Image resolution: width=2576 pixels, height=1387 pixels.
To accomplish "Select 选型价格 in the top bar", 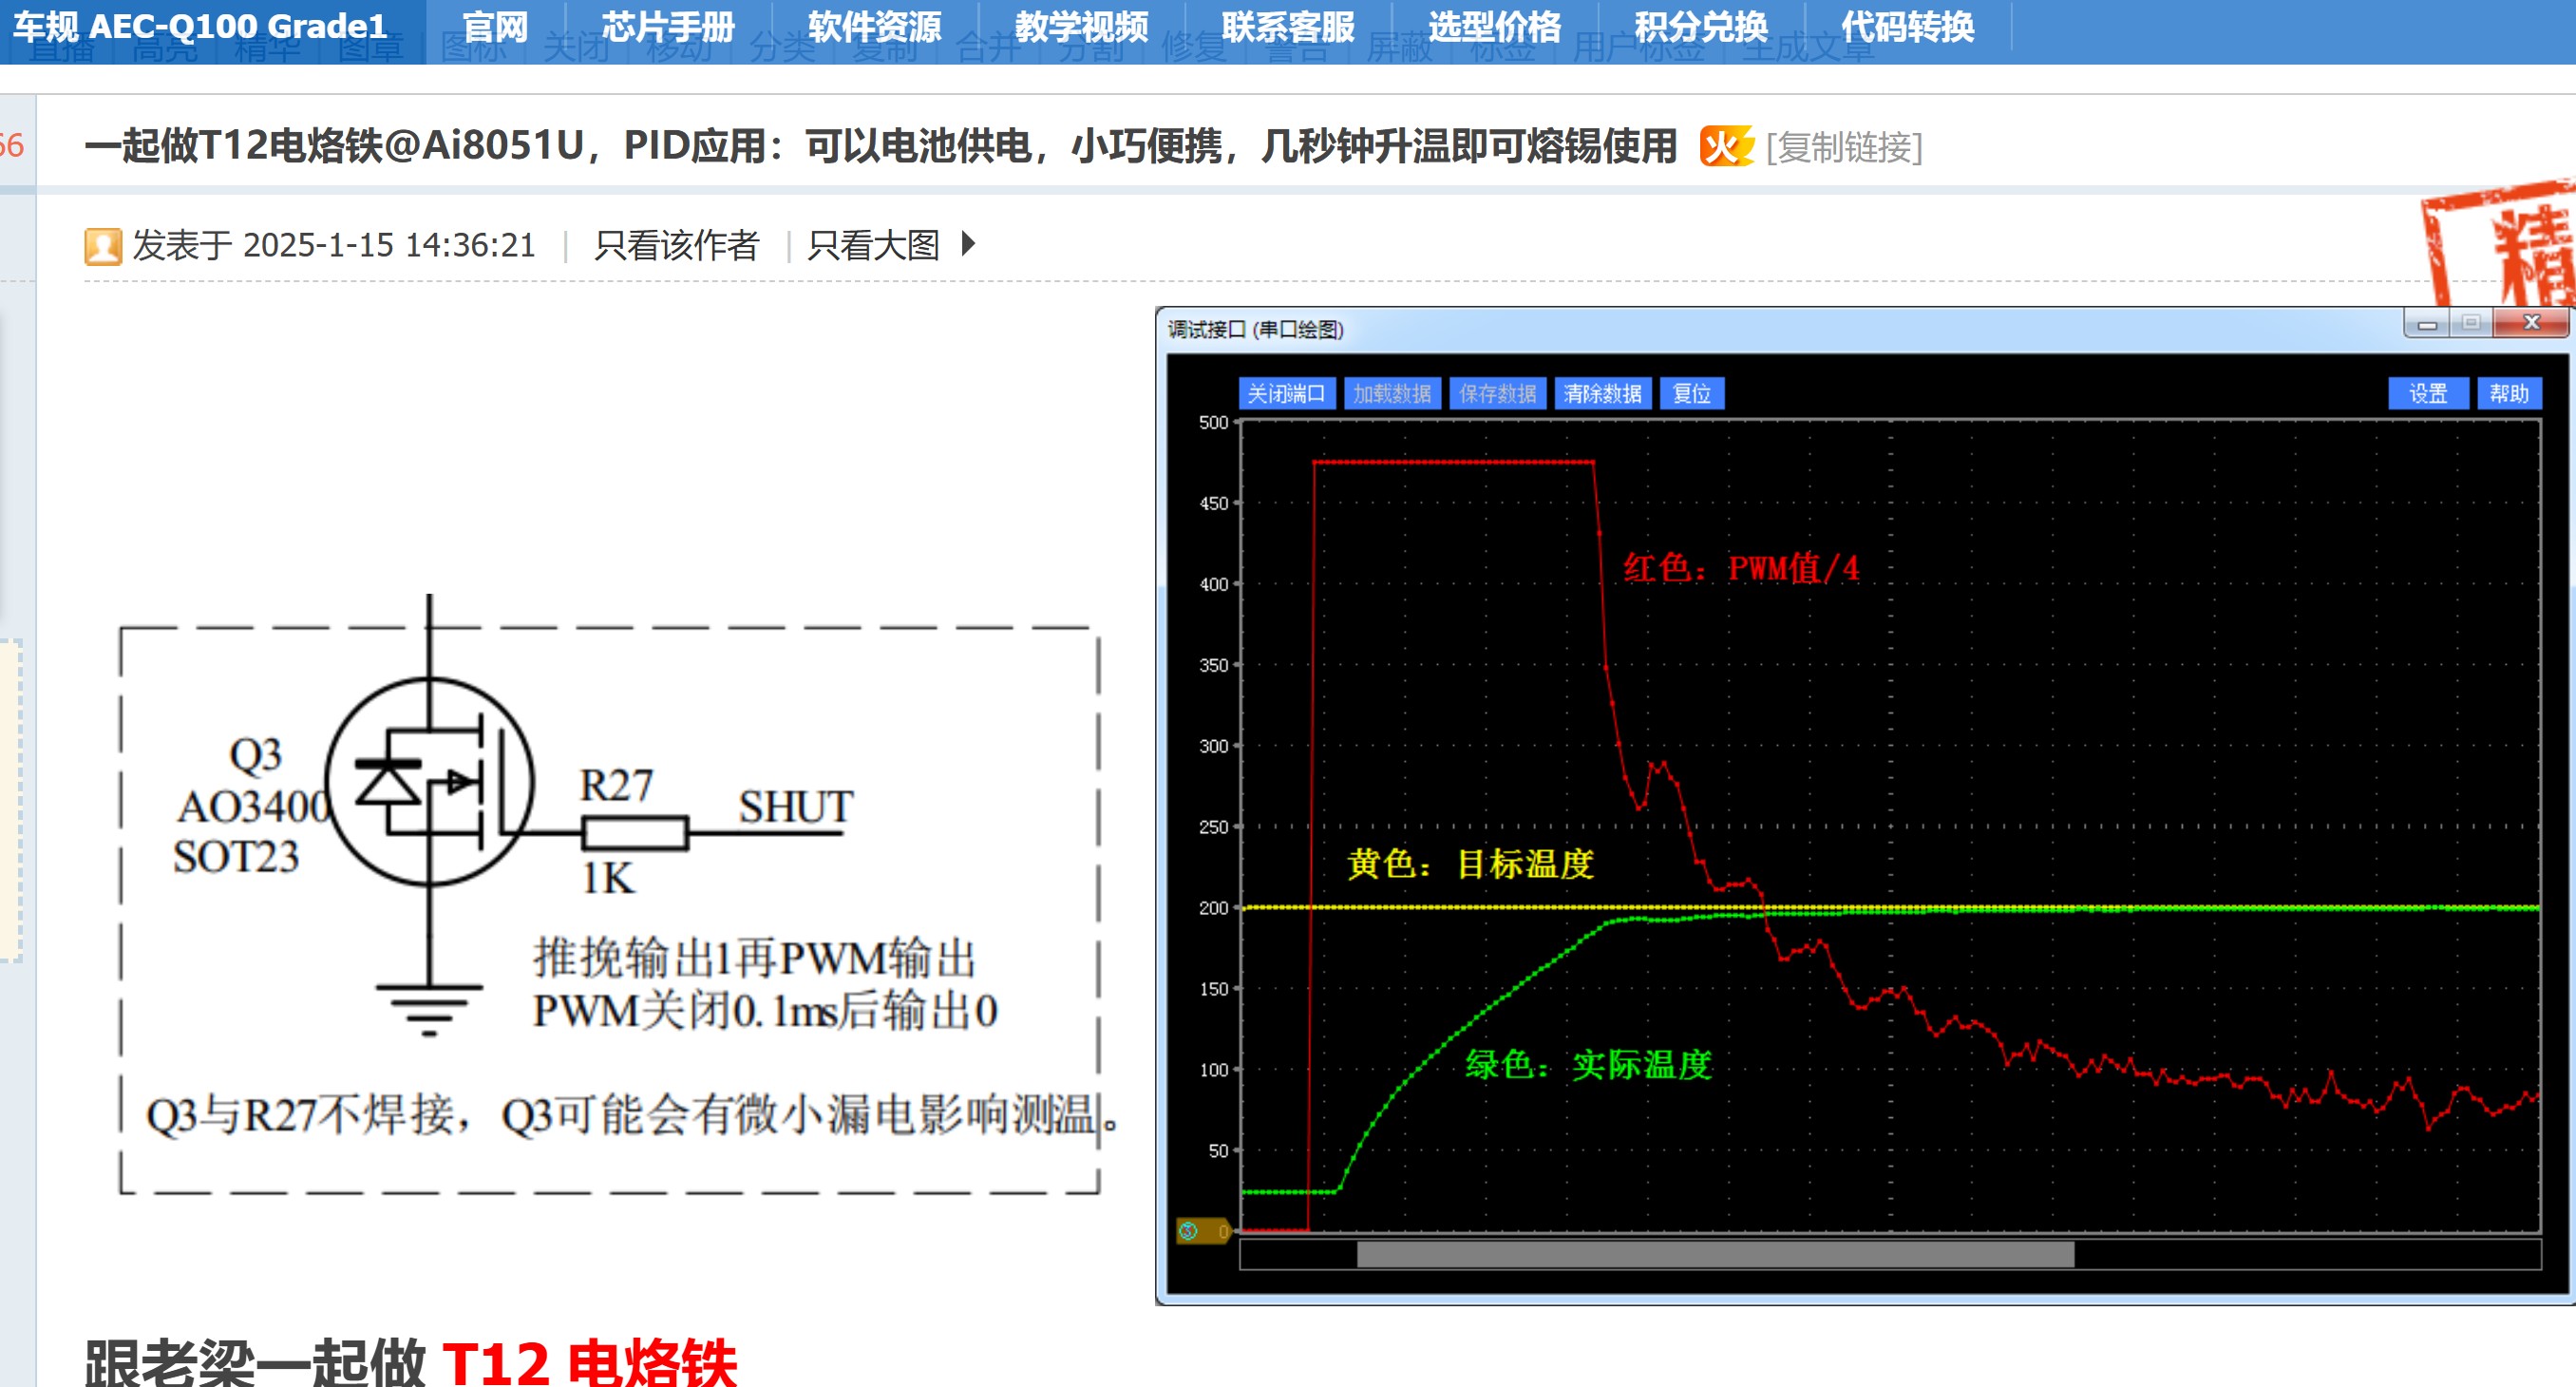I will point(1494,27).
